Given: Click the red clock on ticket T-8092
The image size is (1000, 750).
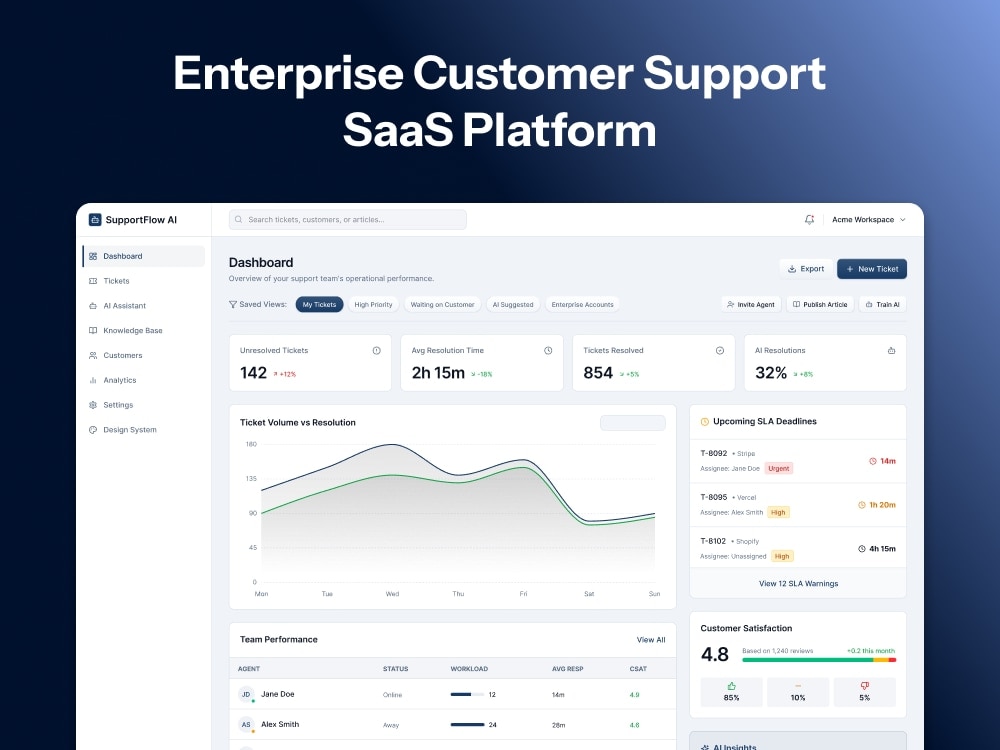Looking at the screenshot, I should coord(872,461).
